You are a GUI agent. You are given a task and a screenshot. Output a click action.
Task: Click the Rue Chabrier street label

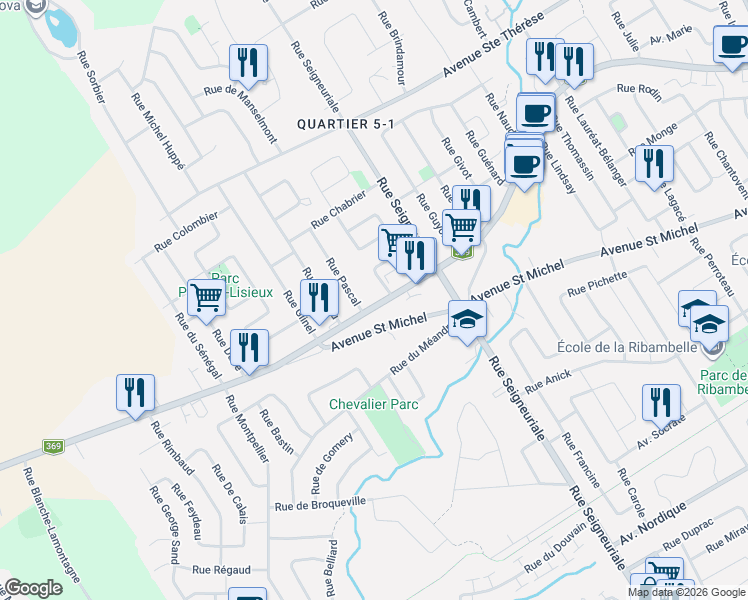coord(339,209)
